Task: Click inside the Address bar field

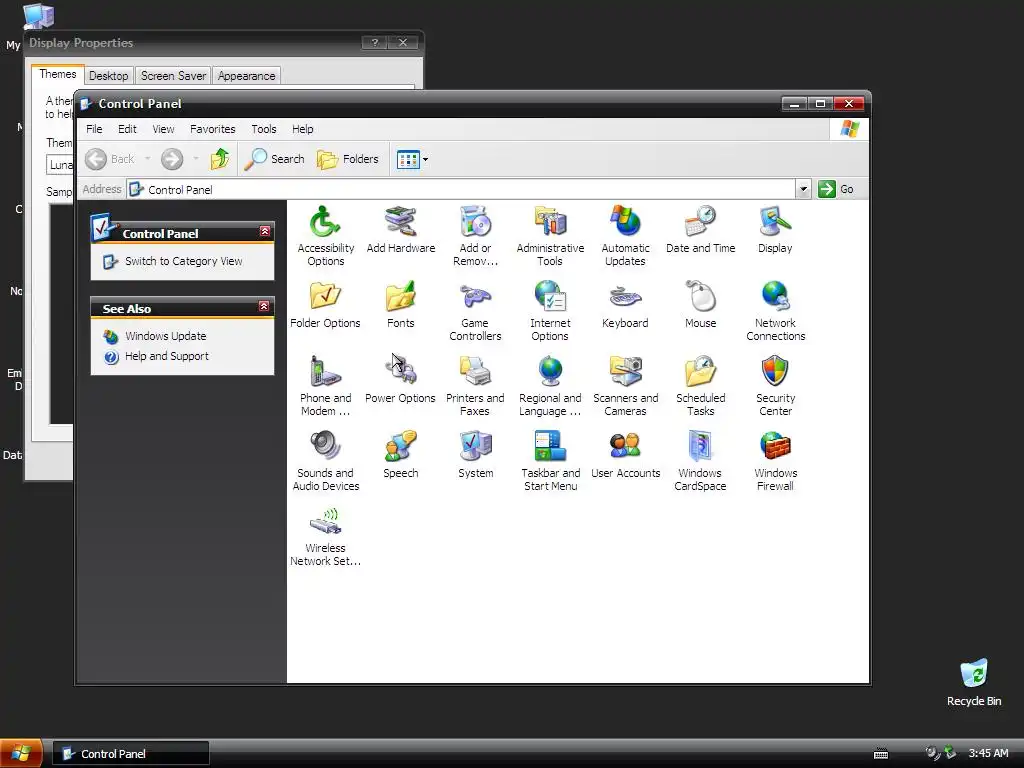Action: coord(461,189)
